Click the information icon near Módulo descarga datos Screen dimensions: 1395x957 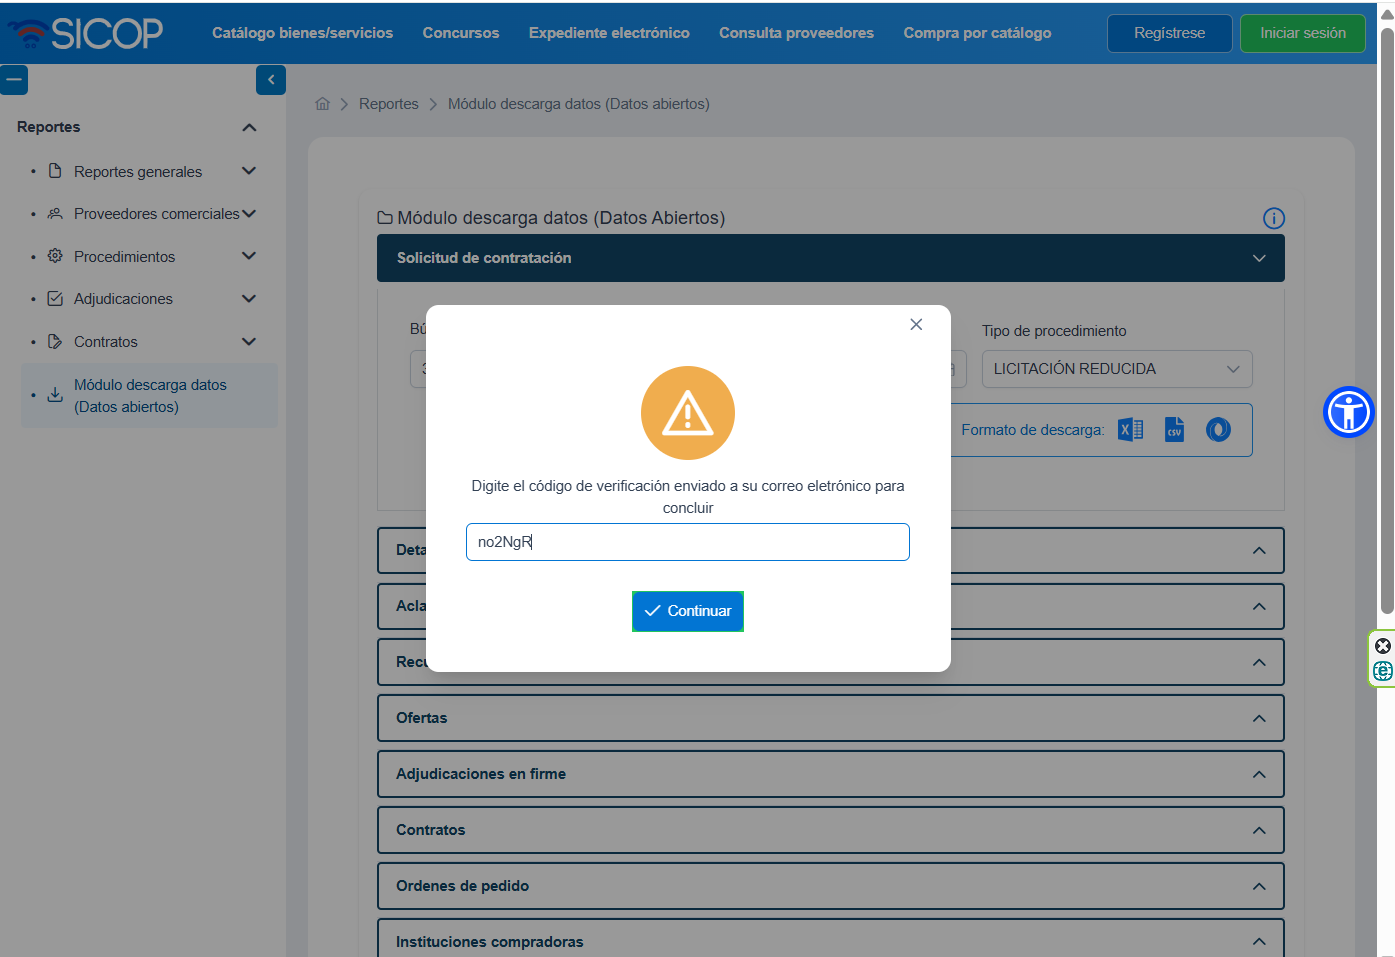tap(1273, 218)
